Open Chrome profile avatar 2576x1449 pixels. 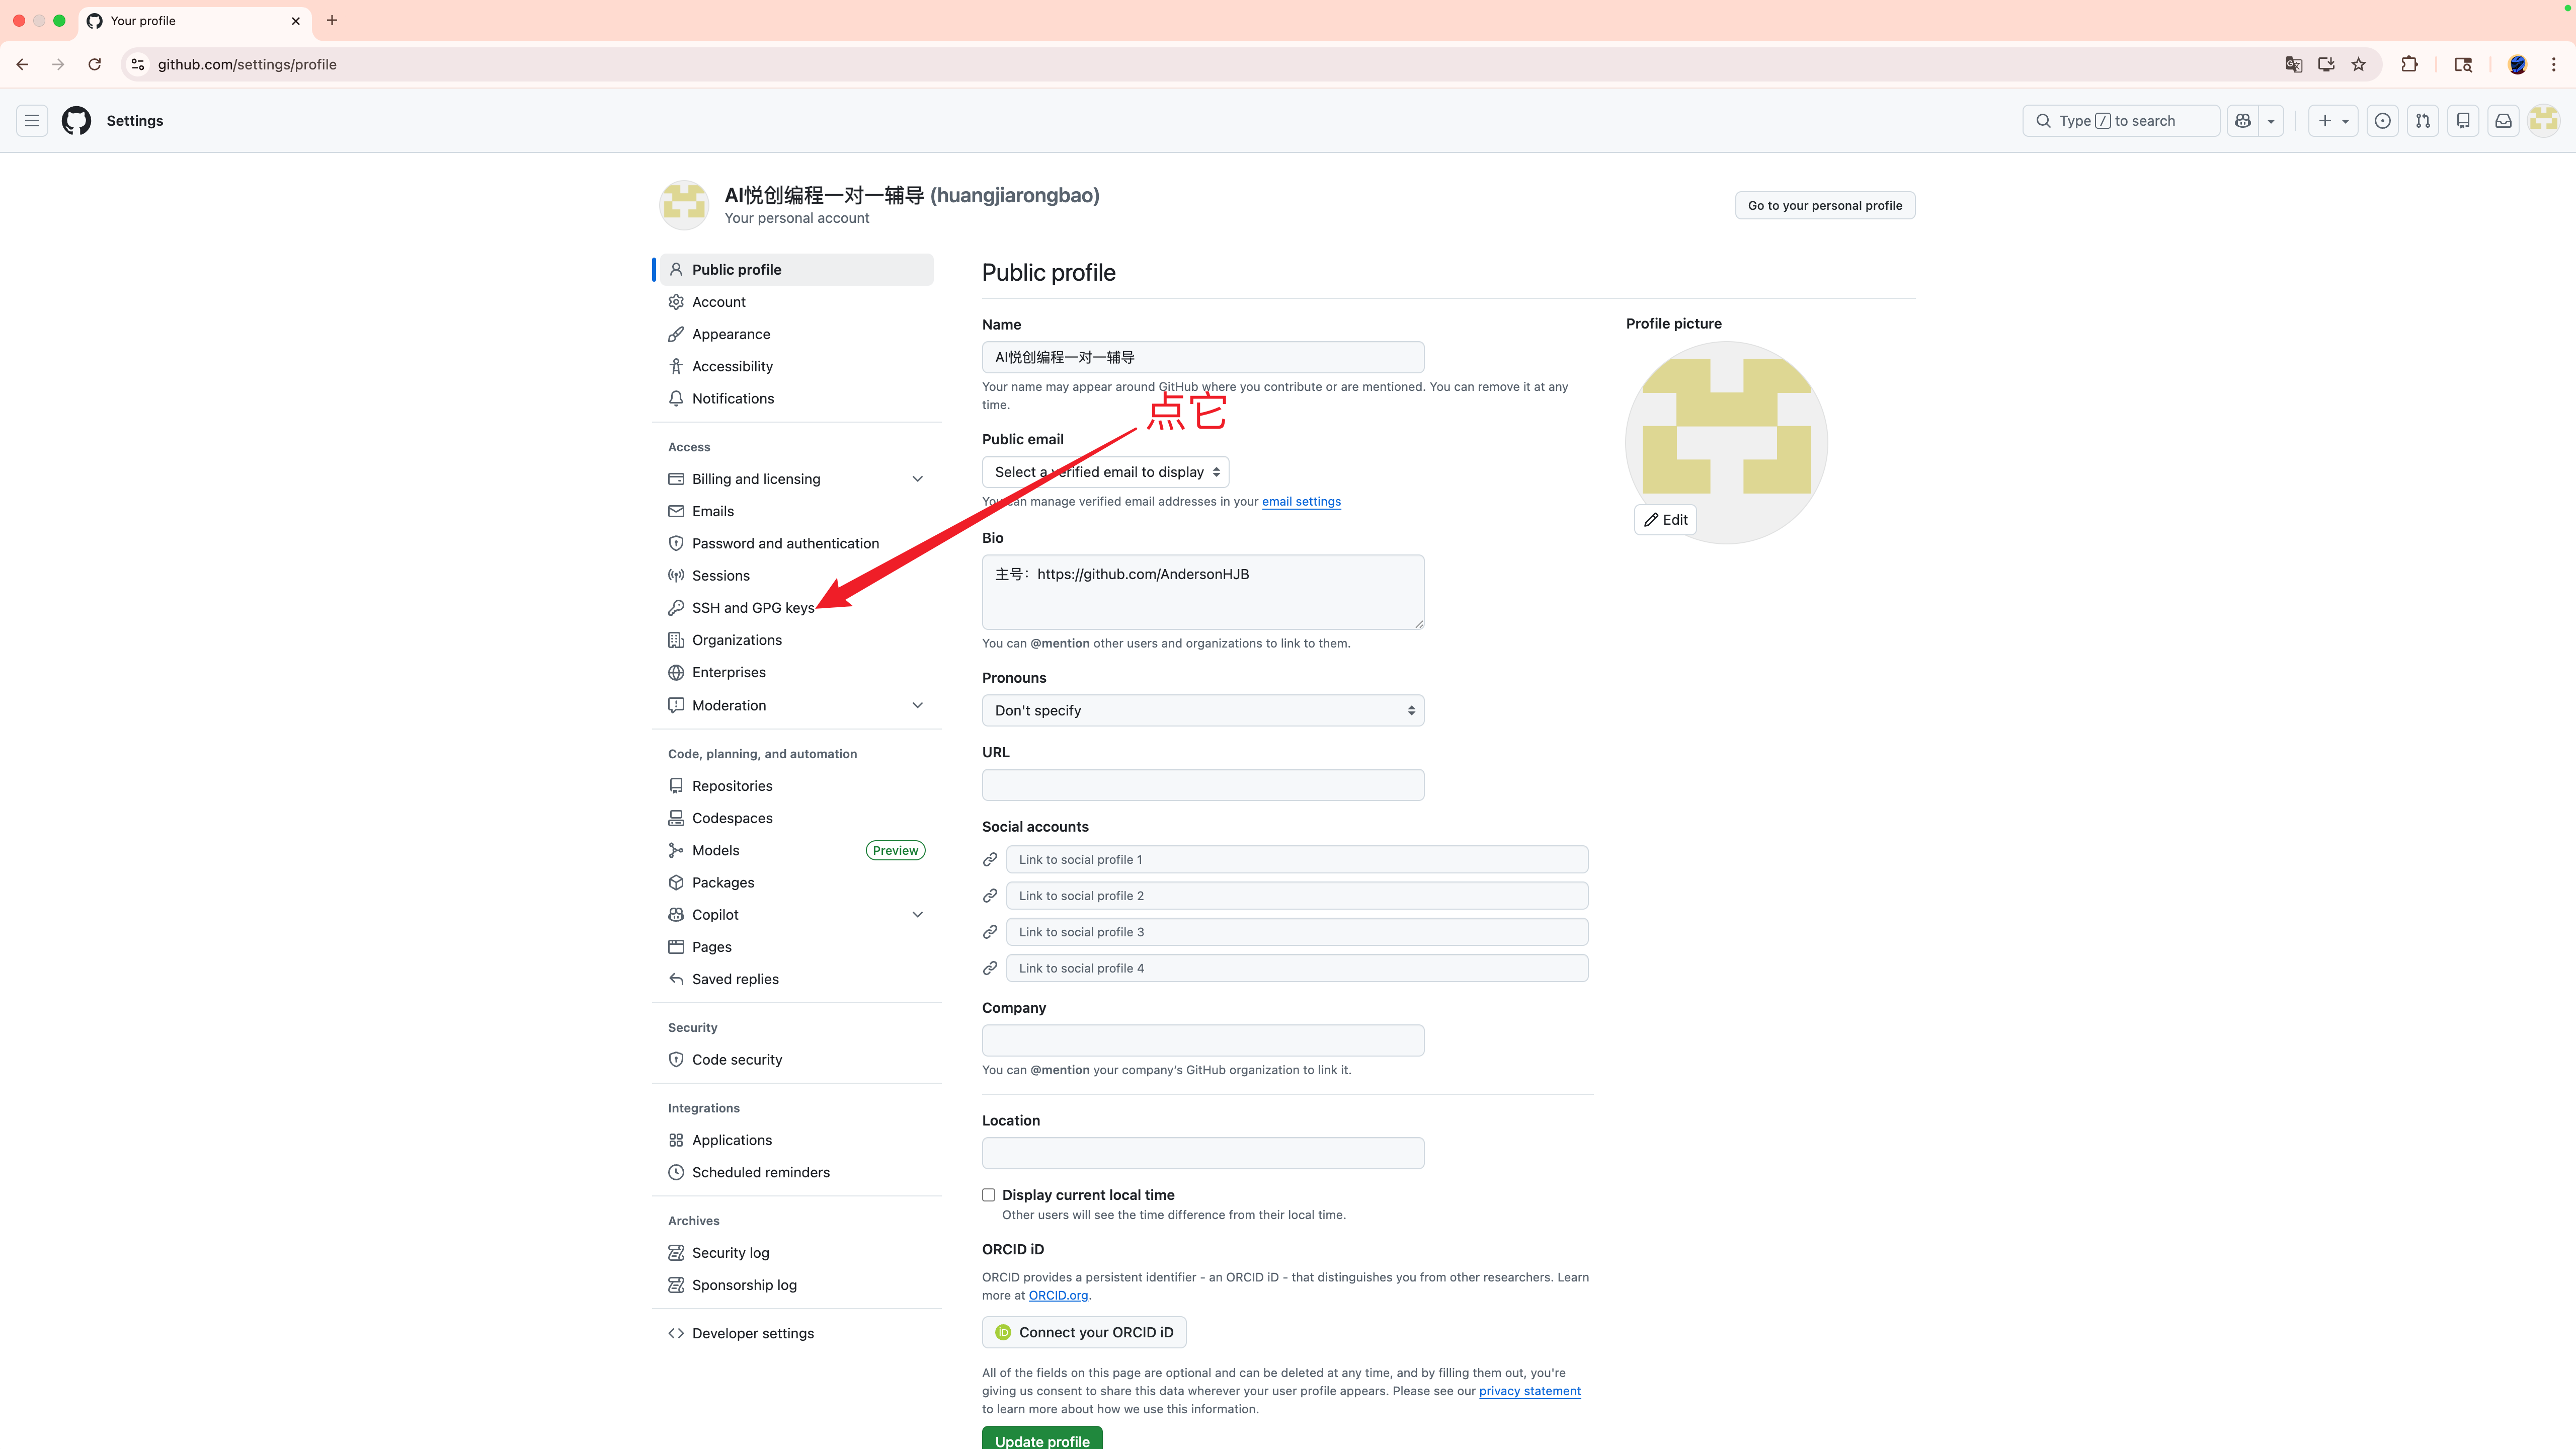click(x=2518, y=64)
